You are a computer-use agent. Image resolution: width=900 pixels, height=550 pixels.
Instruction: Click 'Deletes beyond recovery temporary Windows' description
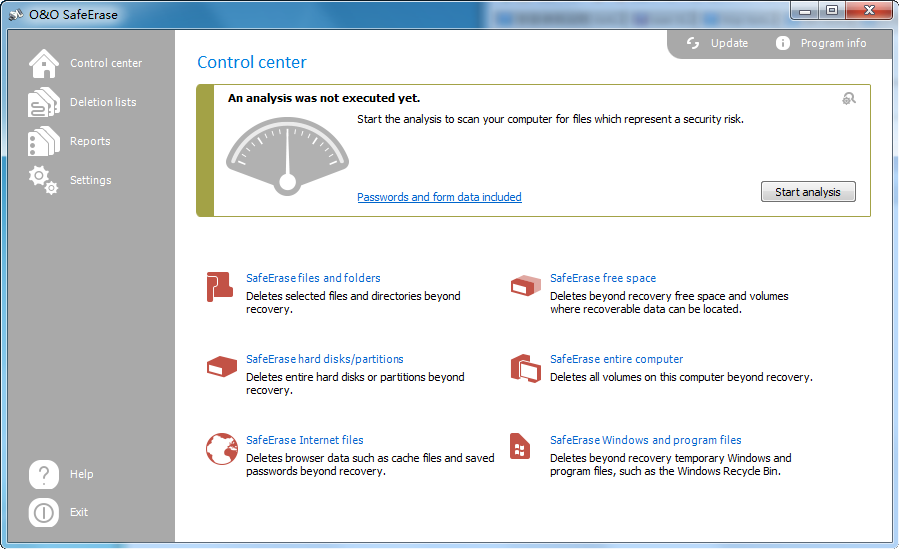coord(671,464)
